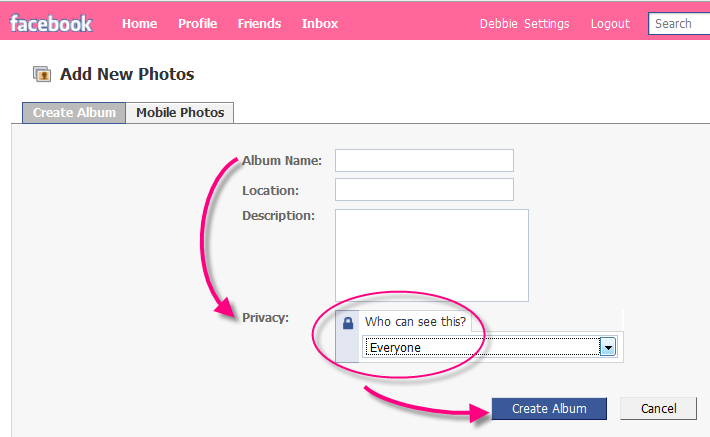Go to Home in the navigation bar
Screen dimensions: 710x437
(x=140, y=23)
